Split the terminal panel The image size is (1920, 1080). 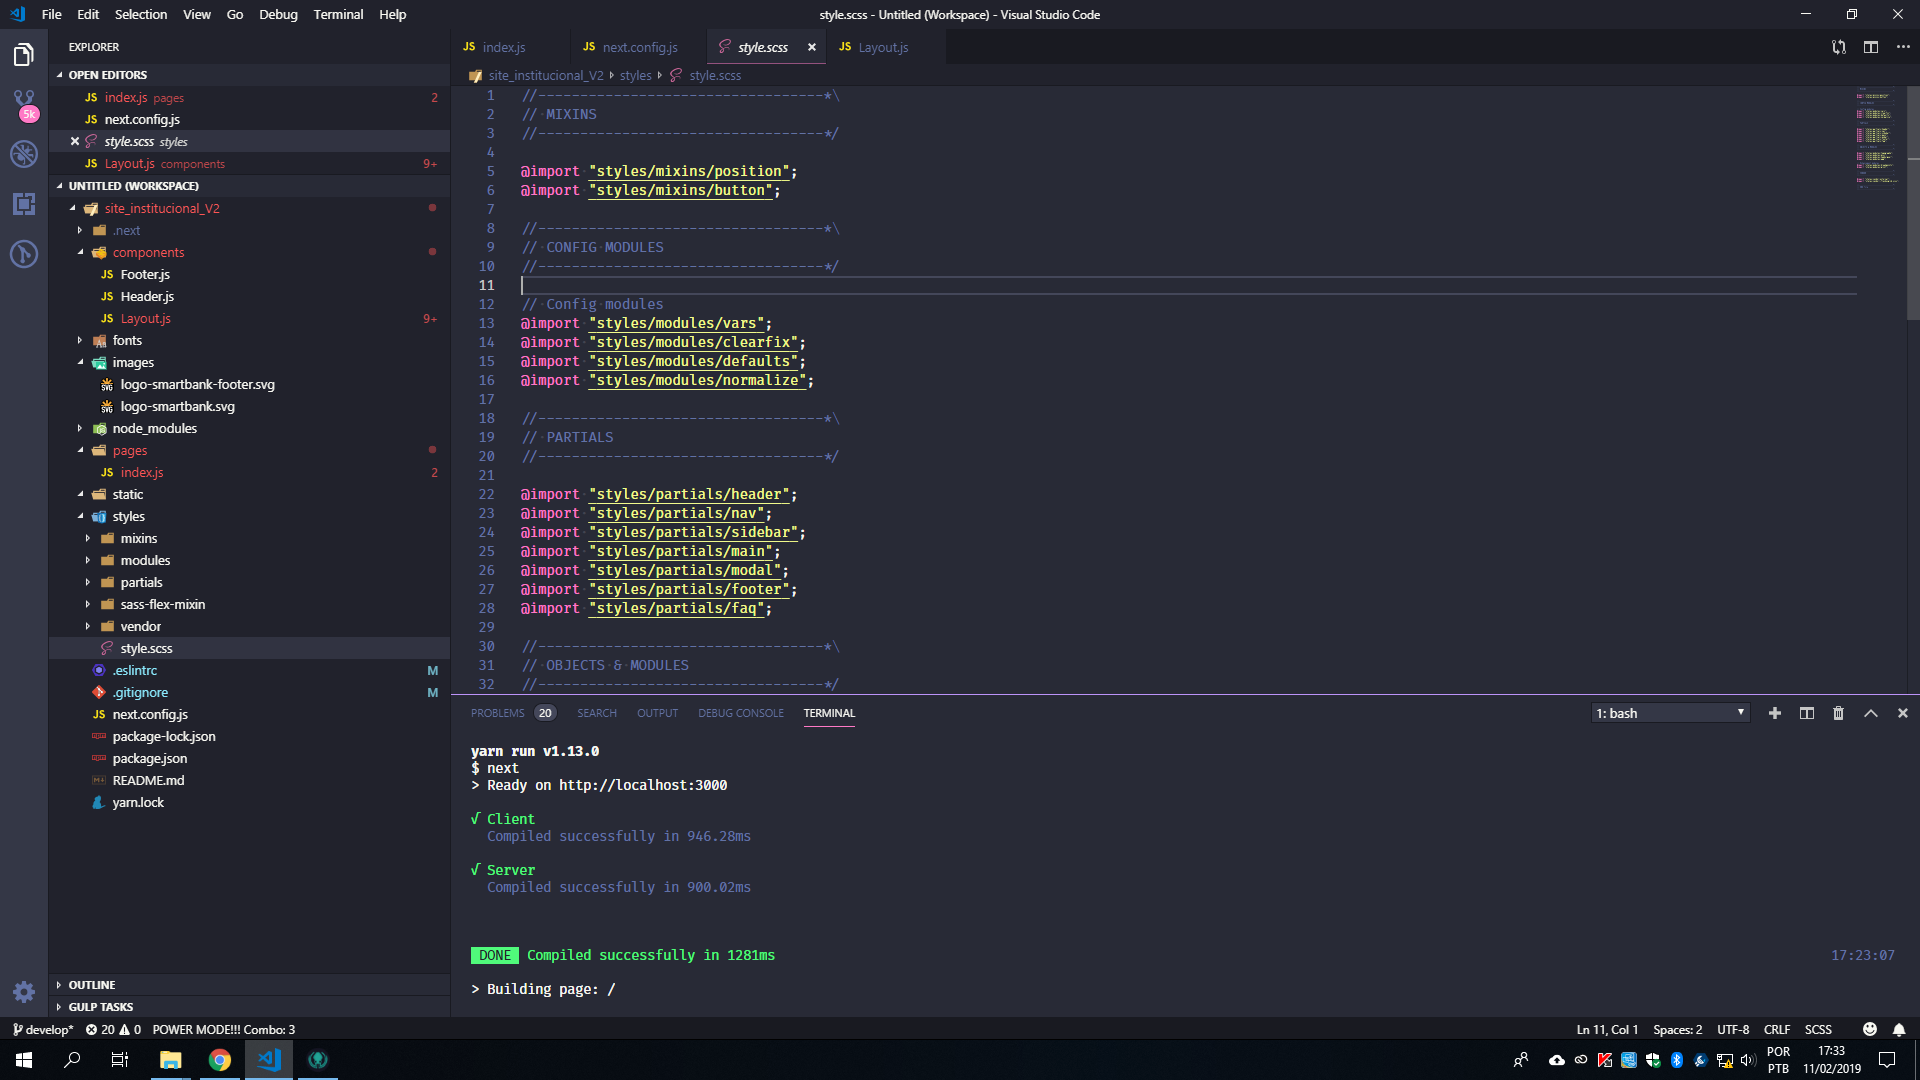tap(1806, 713)
